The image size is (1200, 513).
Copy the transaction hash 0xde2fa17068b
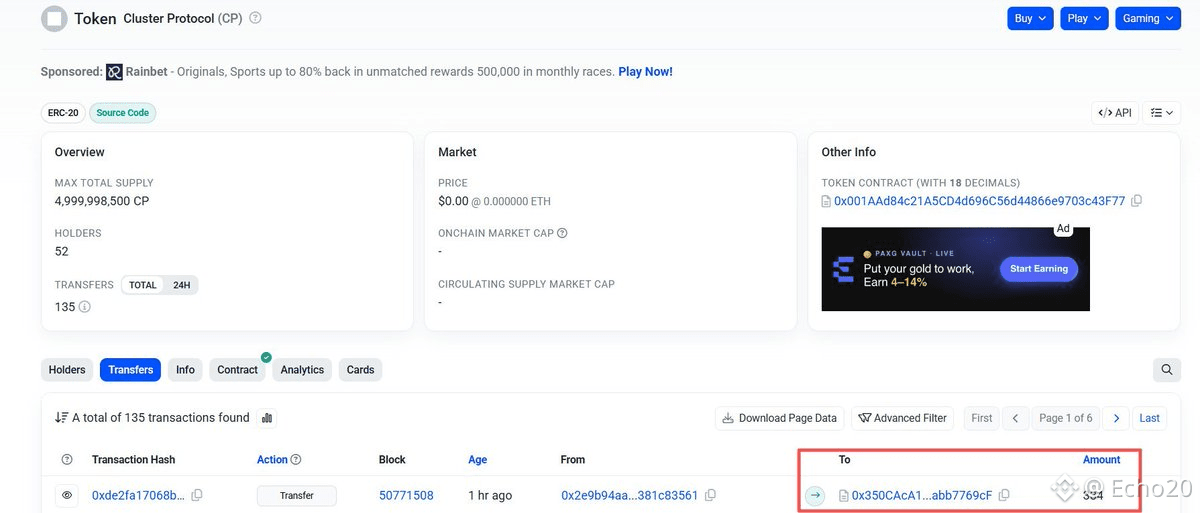tap(197, 495)
